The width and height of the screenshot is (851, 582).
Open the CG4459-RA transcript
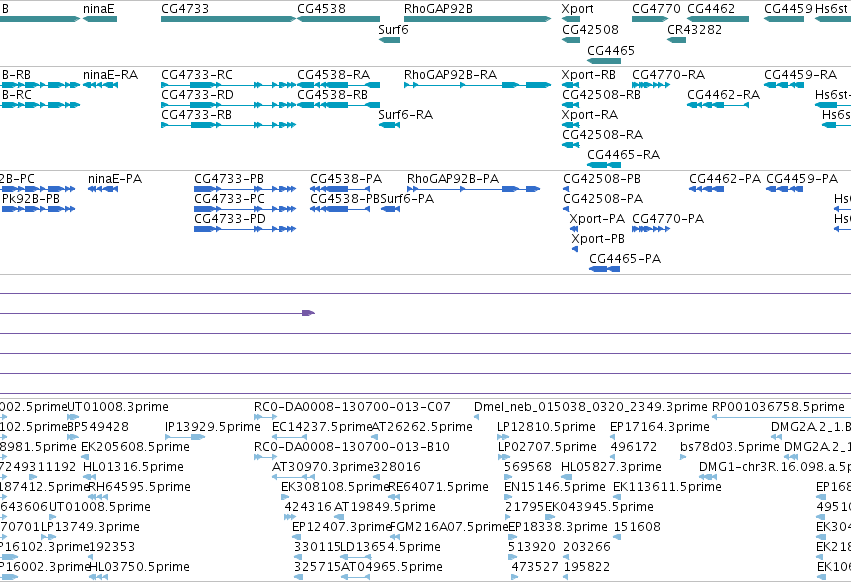click(x=784, y=85)
